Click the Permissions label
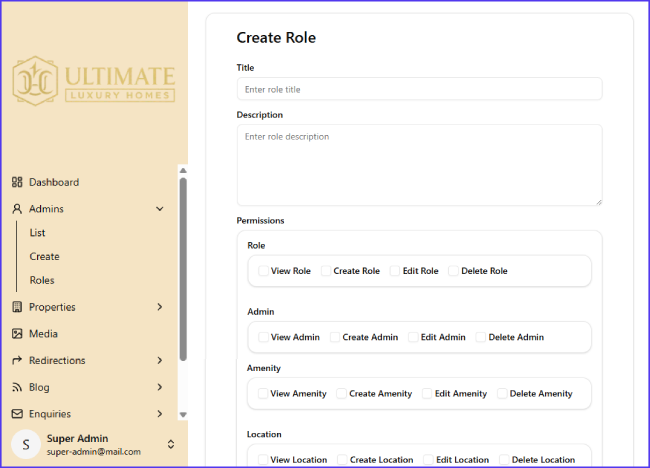This screenshot has height=468, width=650. click(x=260, y=221)
